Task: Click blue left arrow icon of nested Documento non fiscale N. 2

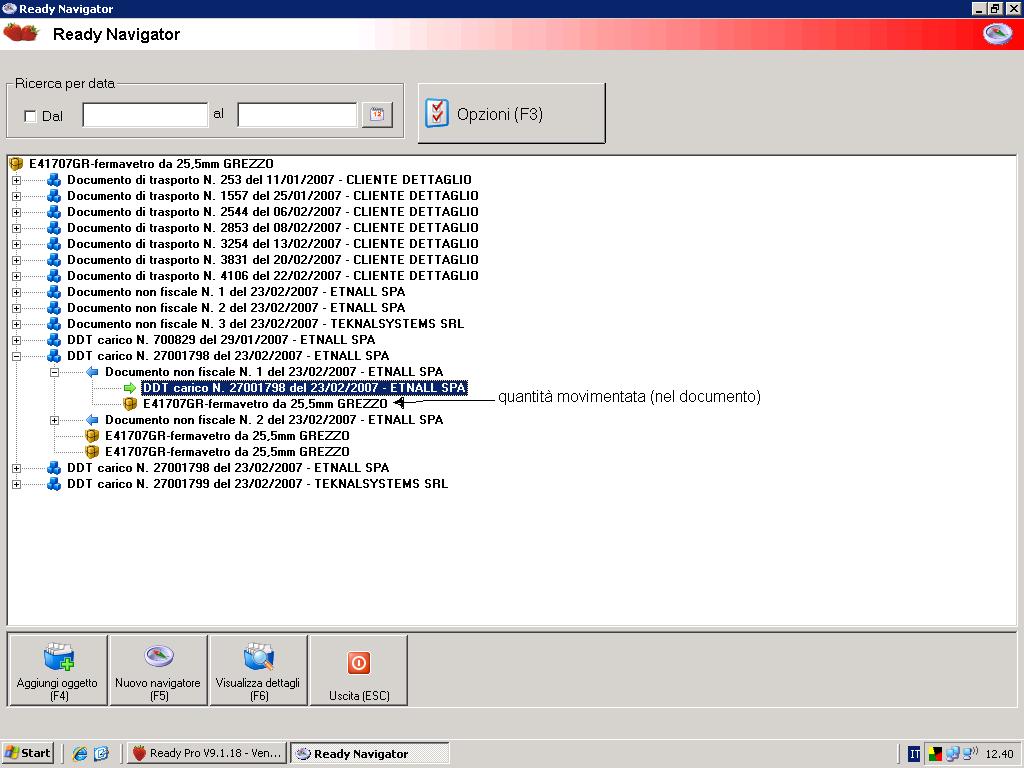Action: [92, 420]
